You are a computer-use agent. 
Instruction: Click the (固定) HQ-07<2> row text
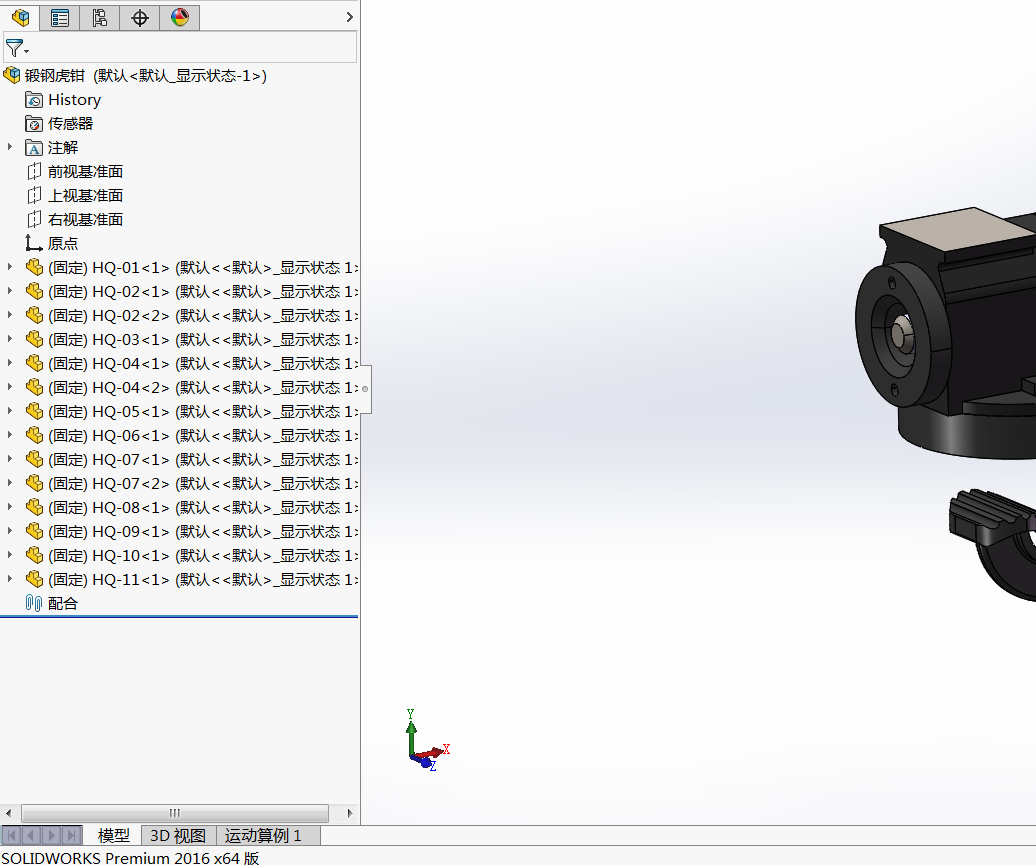point(202,484)
